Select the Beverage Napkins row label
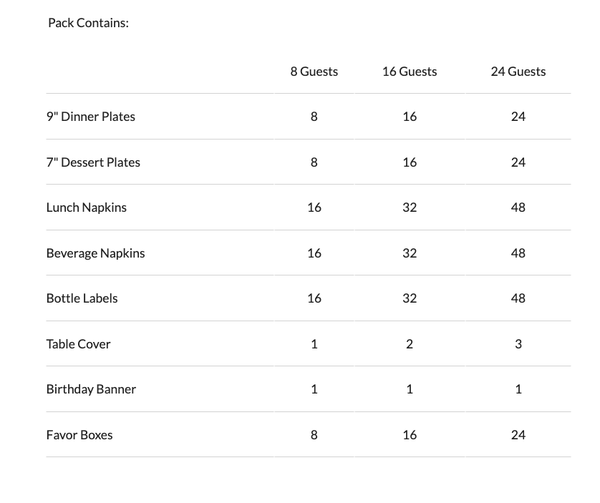This screenshot has height=503, width=600. click(x=95, y=253)
